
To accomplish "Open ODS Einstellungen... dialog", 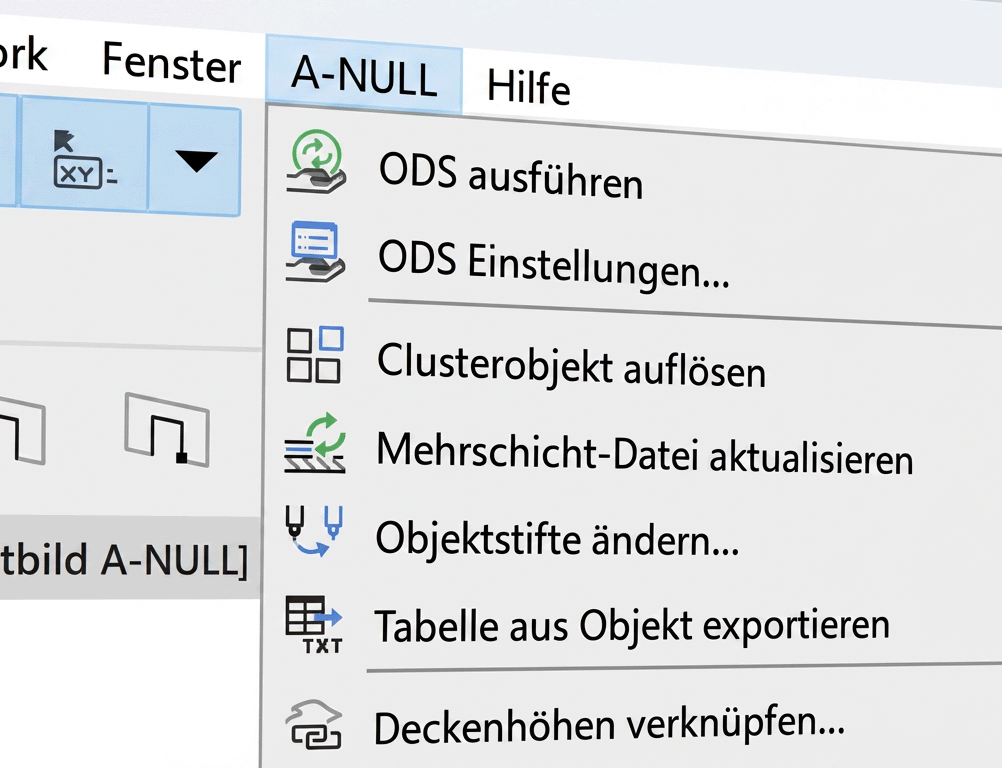I will coord(553,265).
